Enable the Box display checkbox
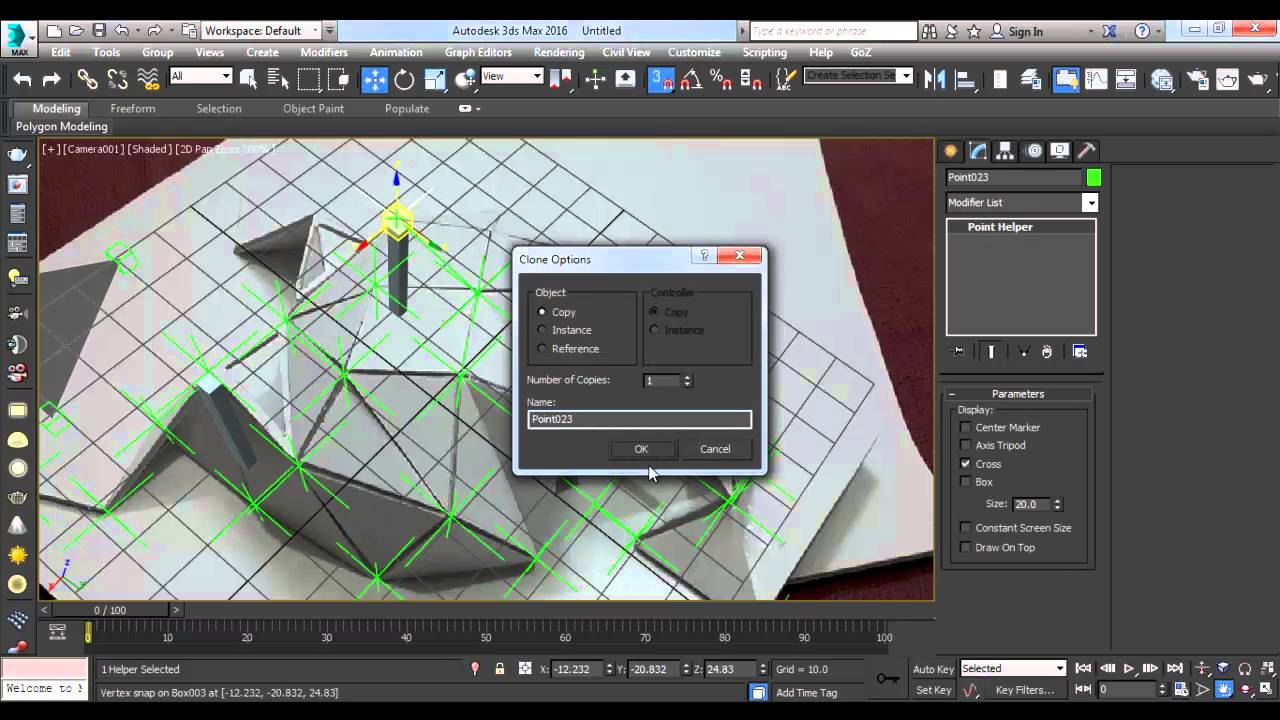This screenshot has width=1280, height=720. click(965, 482)
